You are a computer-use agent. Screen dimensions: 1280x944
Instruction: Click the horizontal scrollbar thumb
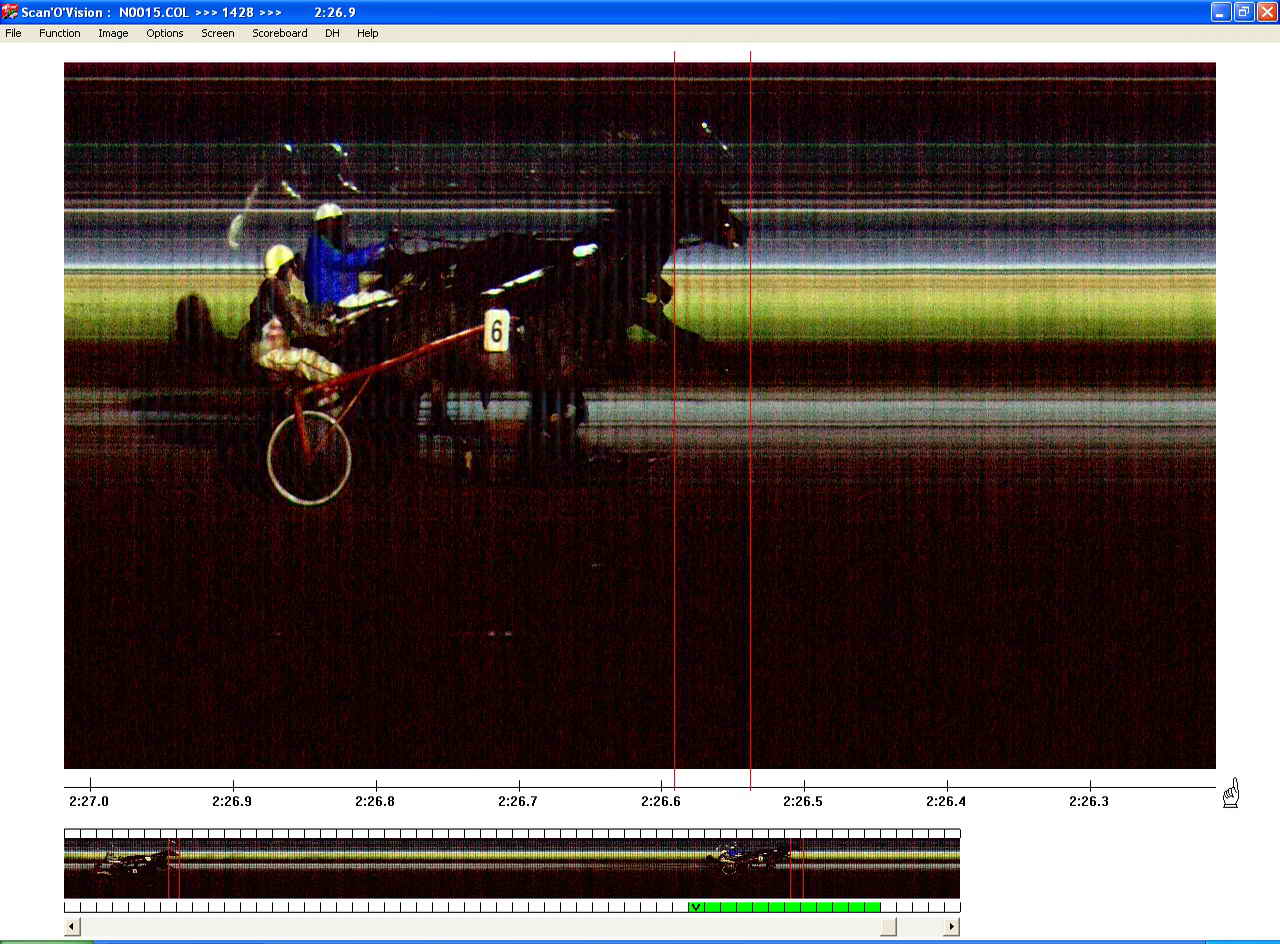888,927
